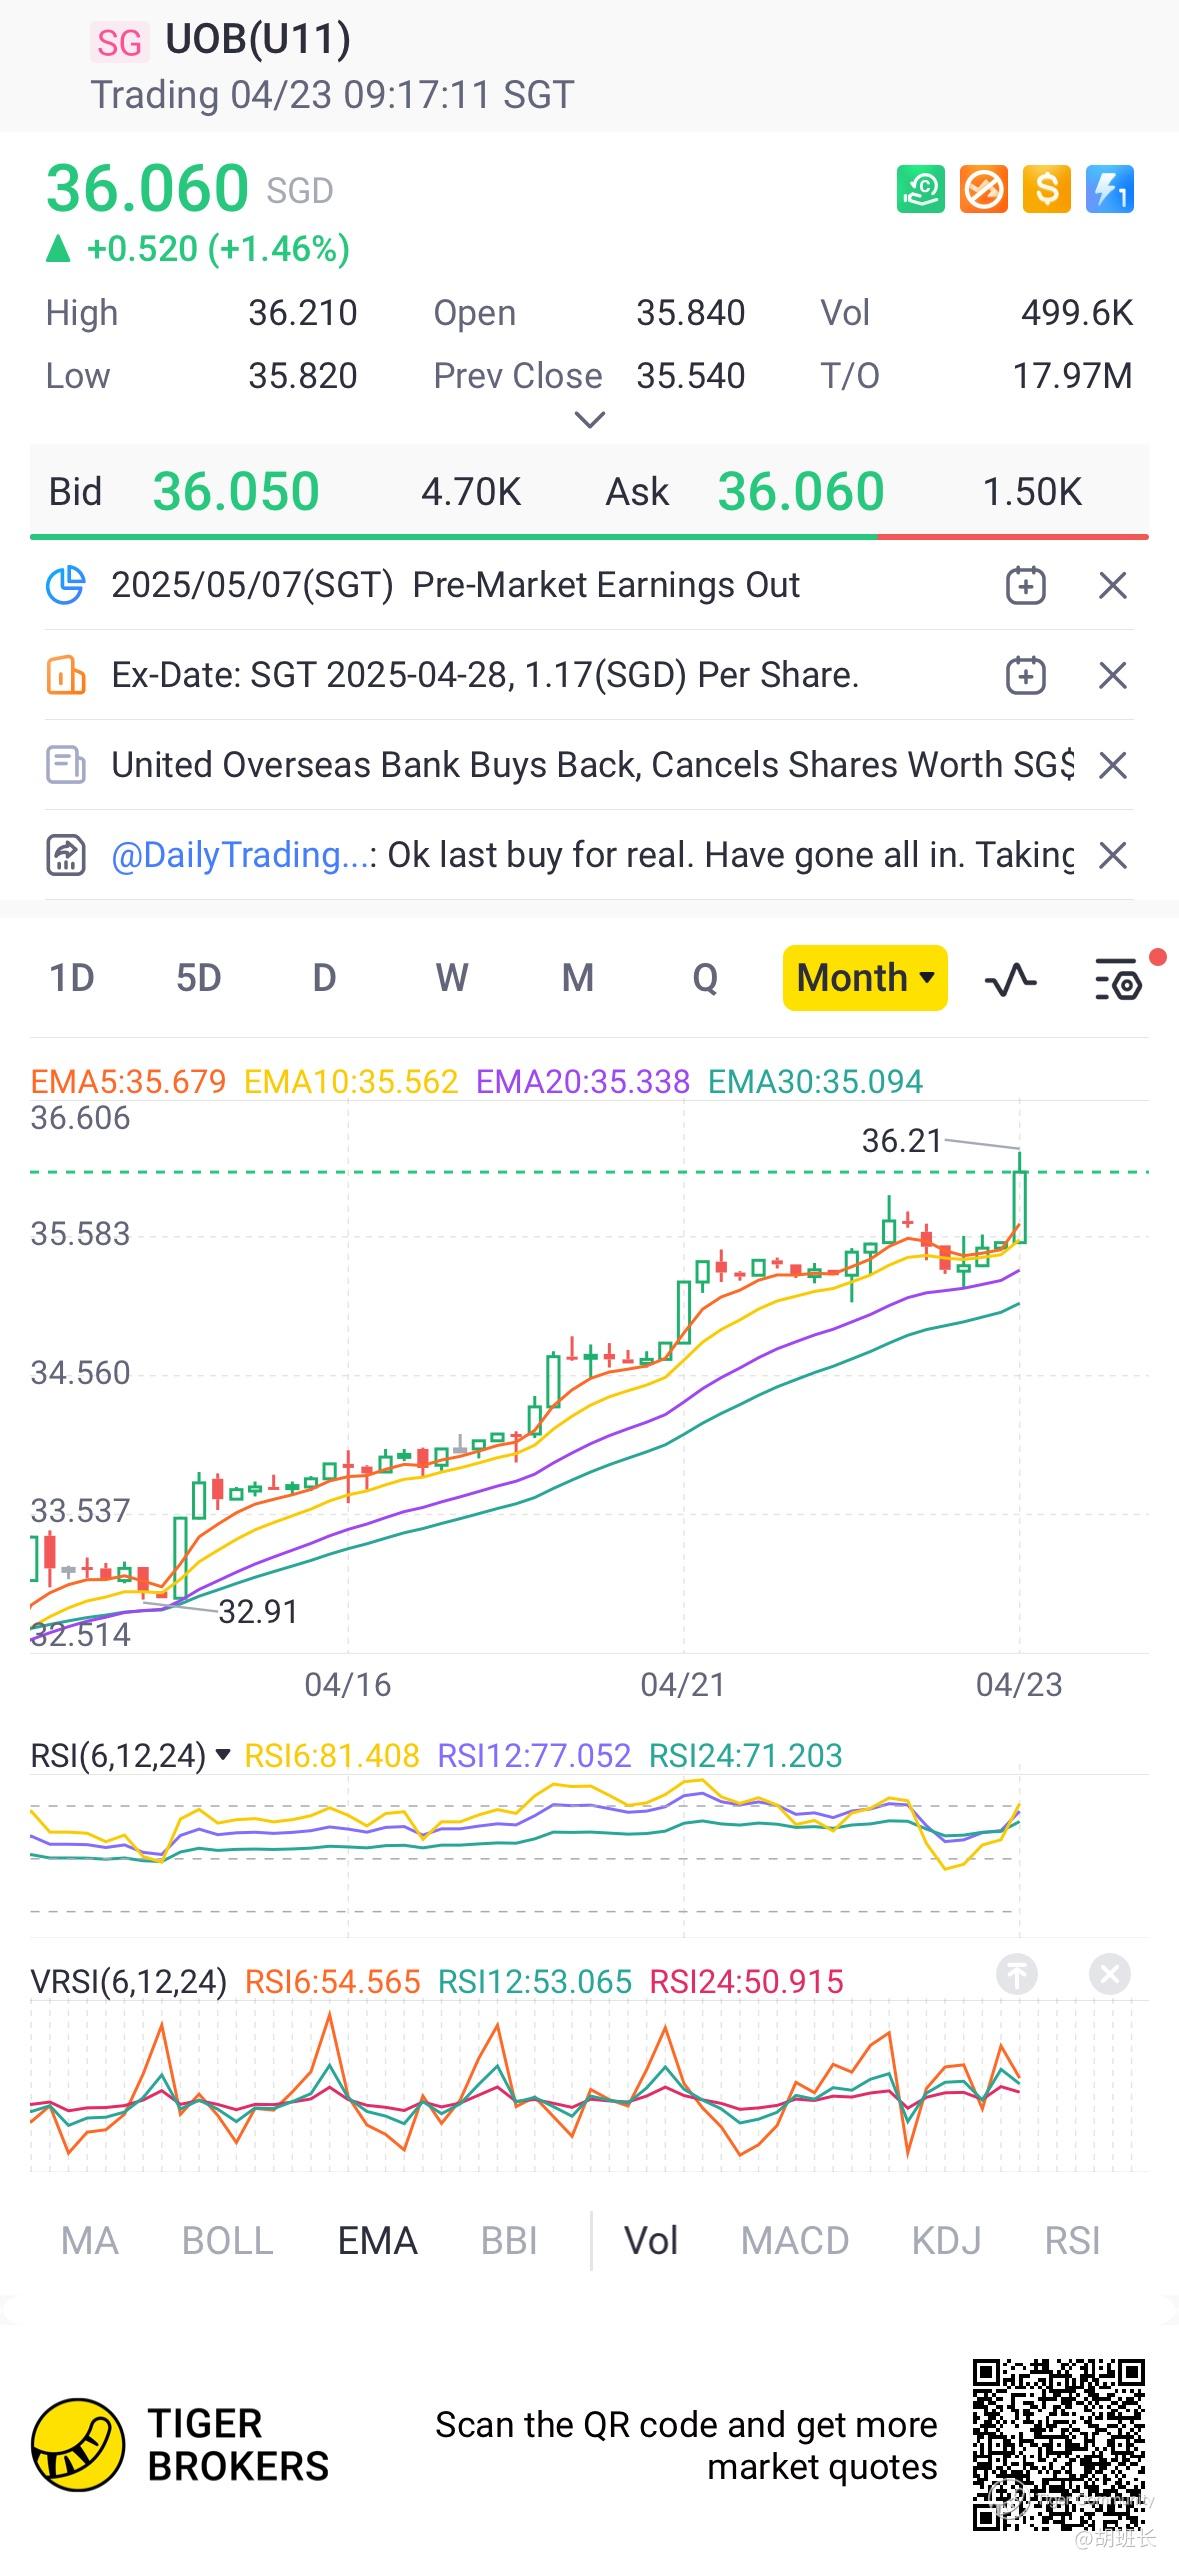Dismiss the Ex-Date dividend notice
The image size is (1179, 2565).
tap(1113, 675)
